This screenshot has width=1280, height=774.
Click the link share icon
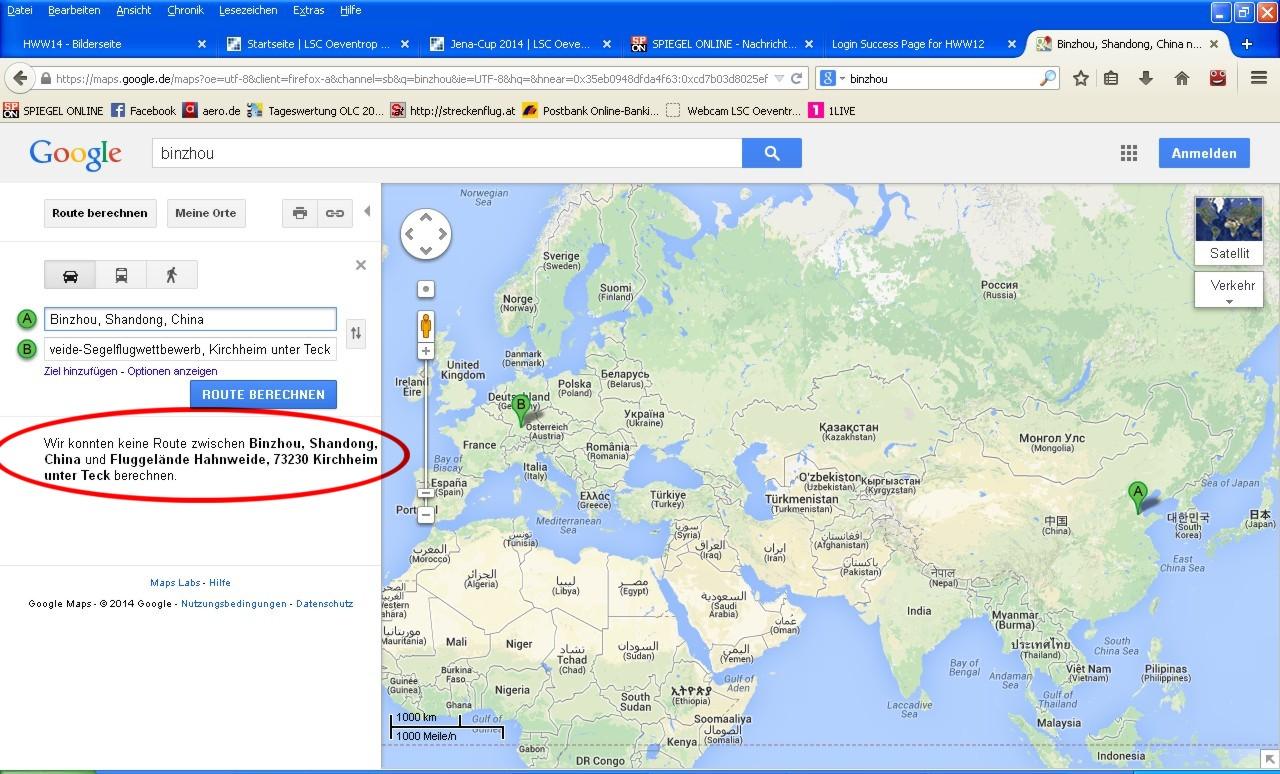point(335,213)
